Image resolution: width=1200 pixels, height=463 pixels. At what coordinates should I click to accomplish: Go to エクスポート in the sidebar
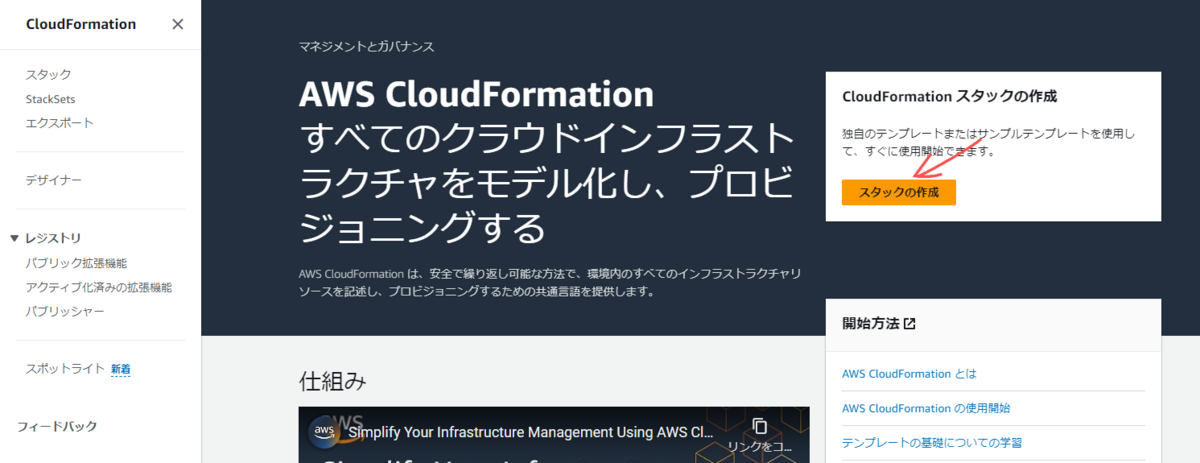60,123
